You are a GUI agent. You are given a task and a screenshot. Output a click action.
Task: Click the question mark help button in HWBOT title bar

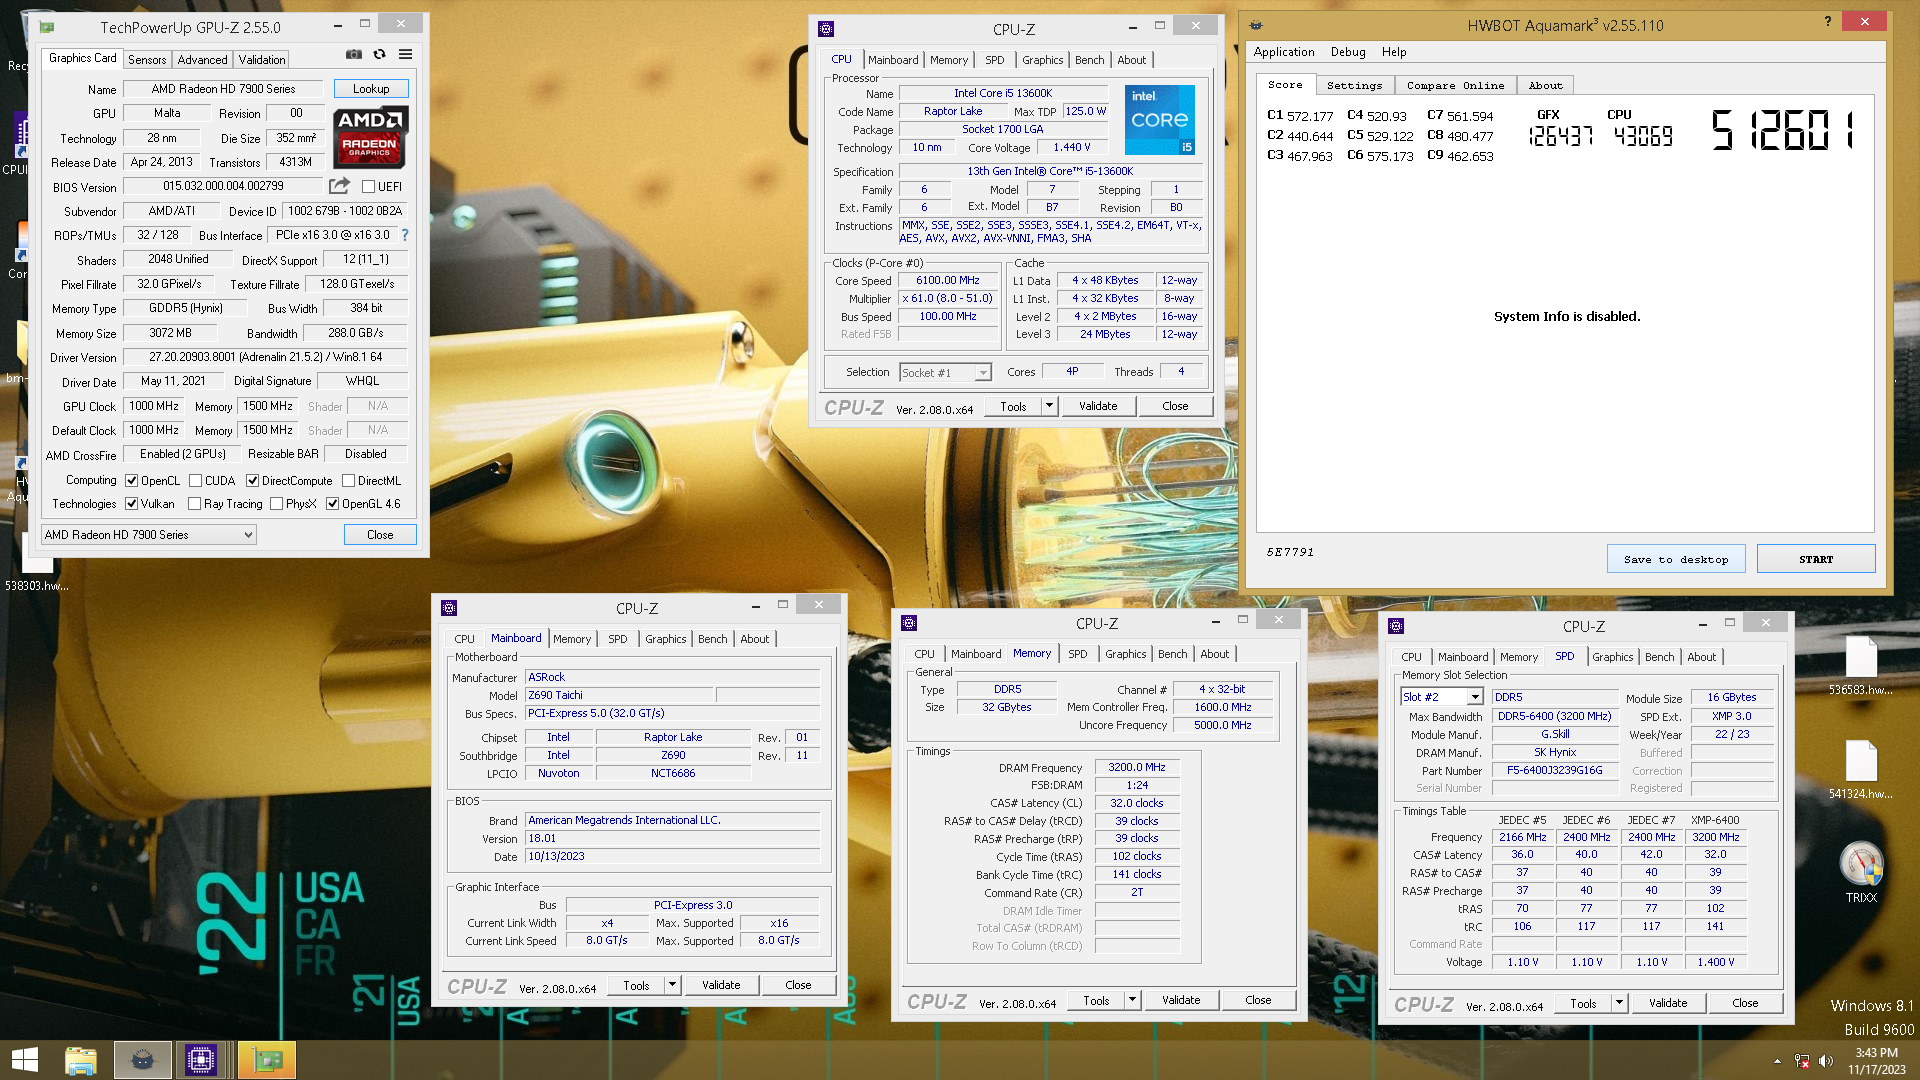1828,21
